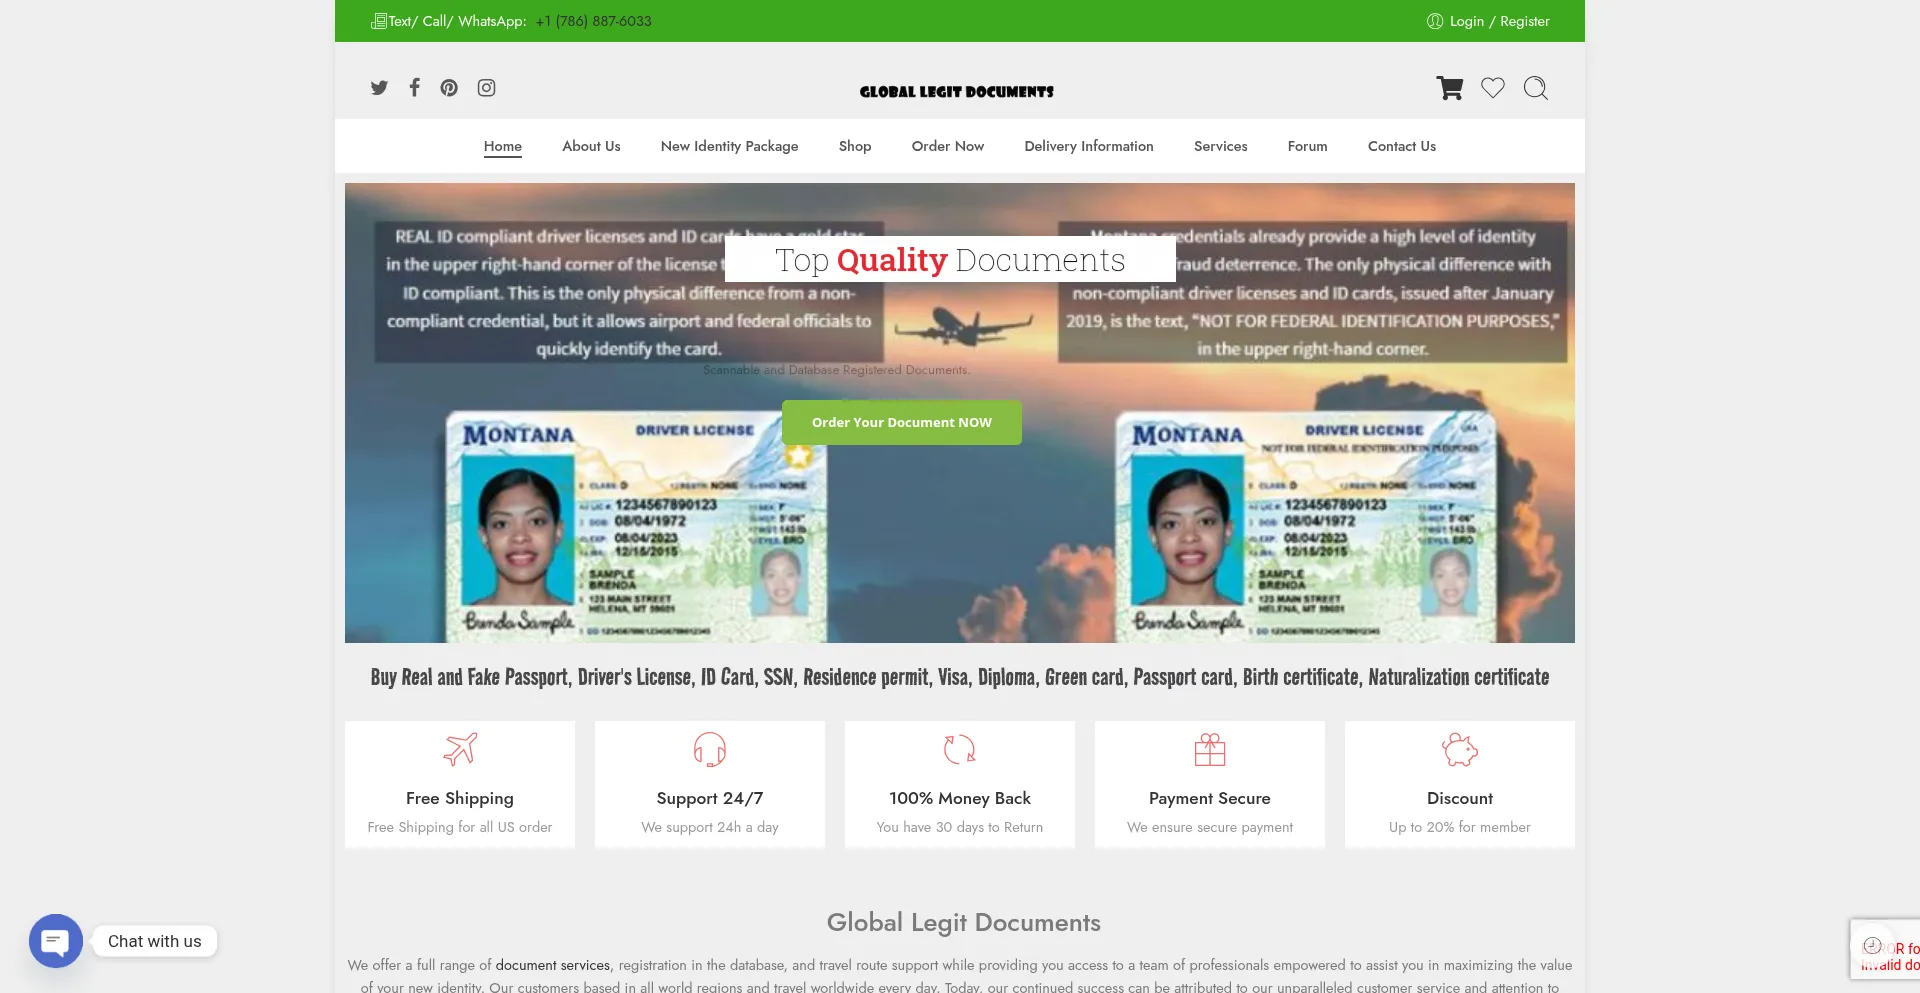This screenshot has height=993, width=1920.
Task: Open Delivery Information in the menu
Action: pyautogui.click(x=1089, y=146)
